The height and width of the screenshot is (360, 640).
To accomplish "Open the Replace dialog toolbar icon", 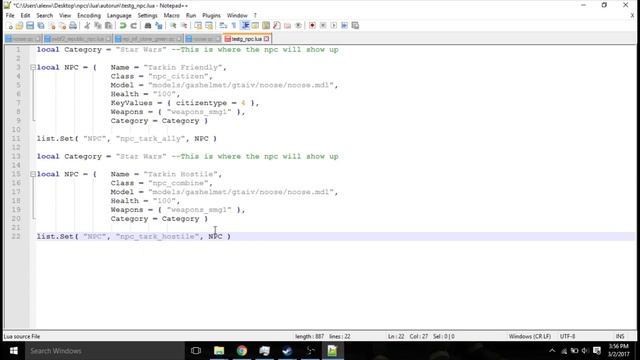I will click(159, 26).
